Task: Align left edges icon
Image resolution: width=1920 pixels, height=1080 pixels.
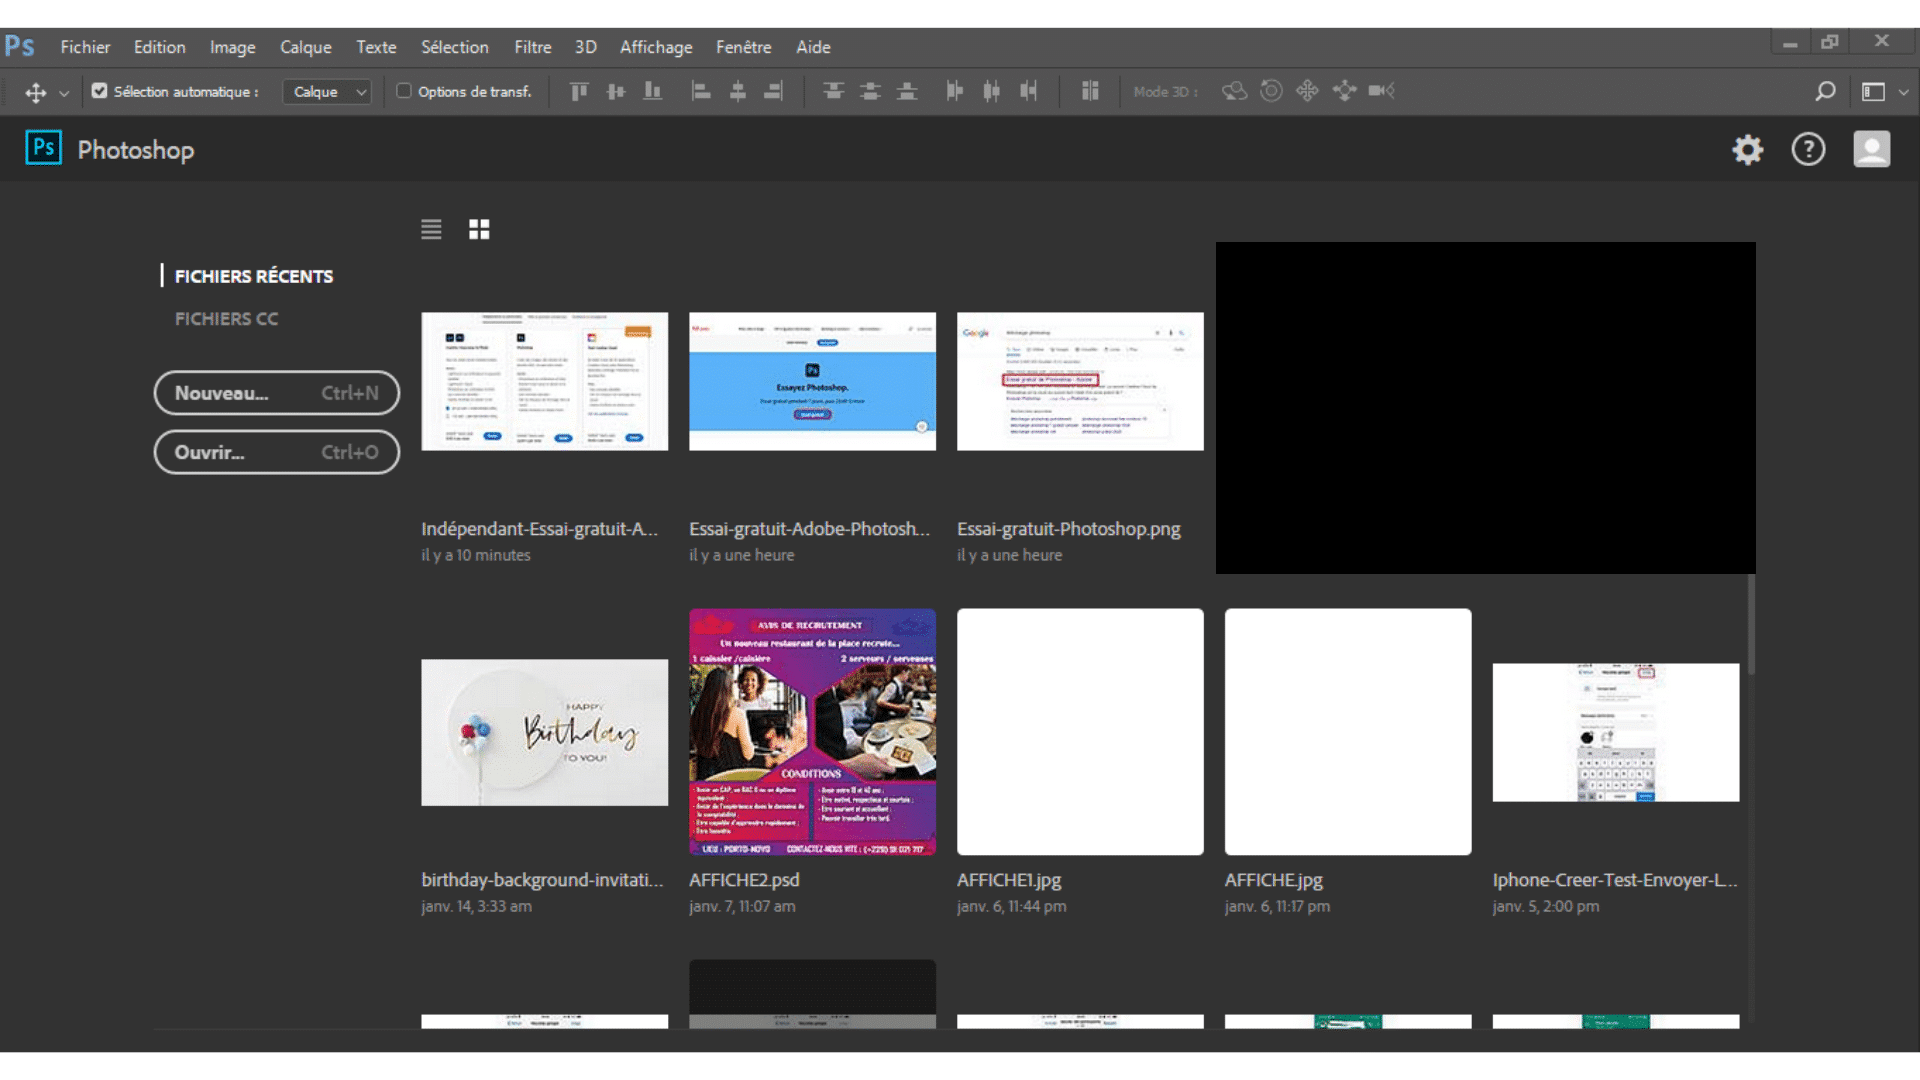Action: click(x=701, y=92)
